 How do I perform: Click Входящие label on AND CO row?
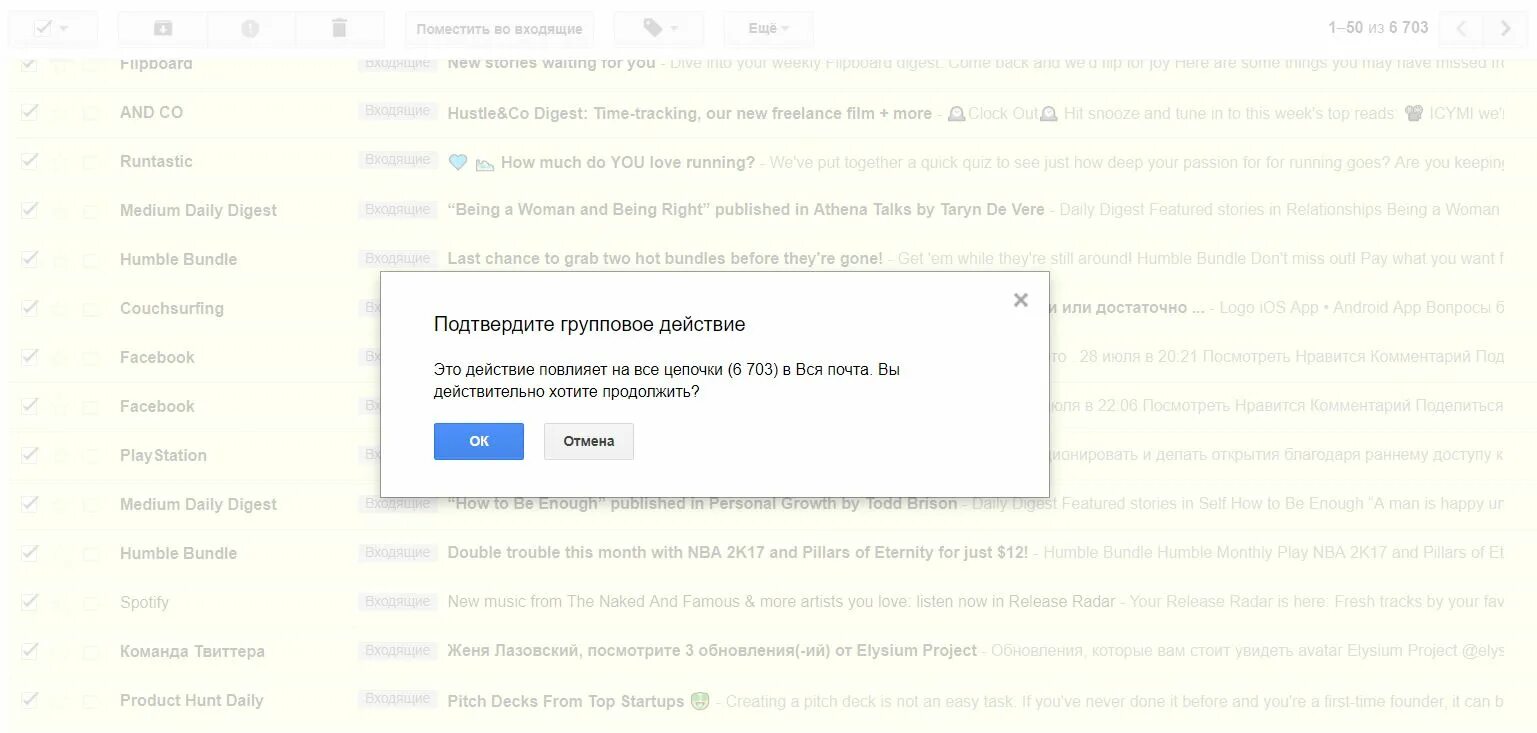click(397, 111)
